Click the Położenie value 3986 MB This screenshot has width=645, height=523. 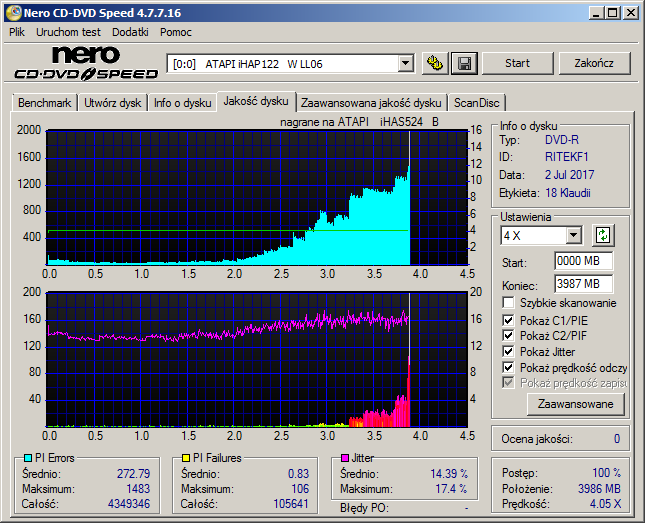coord(599,489)
